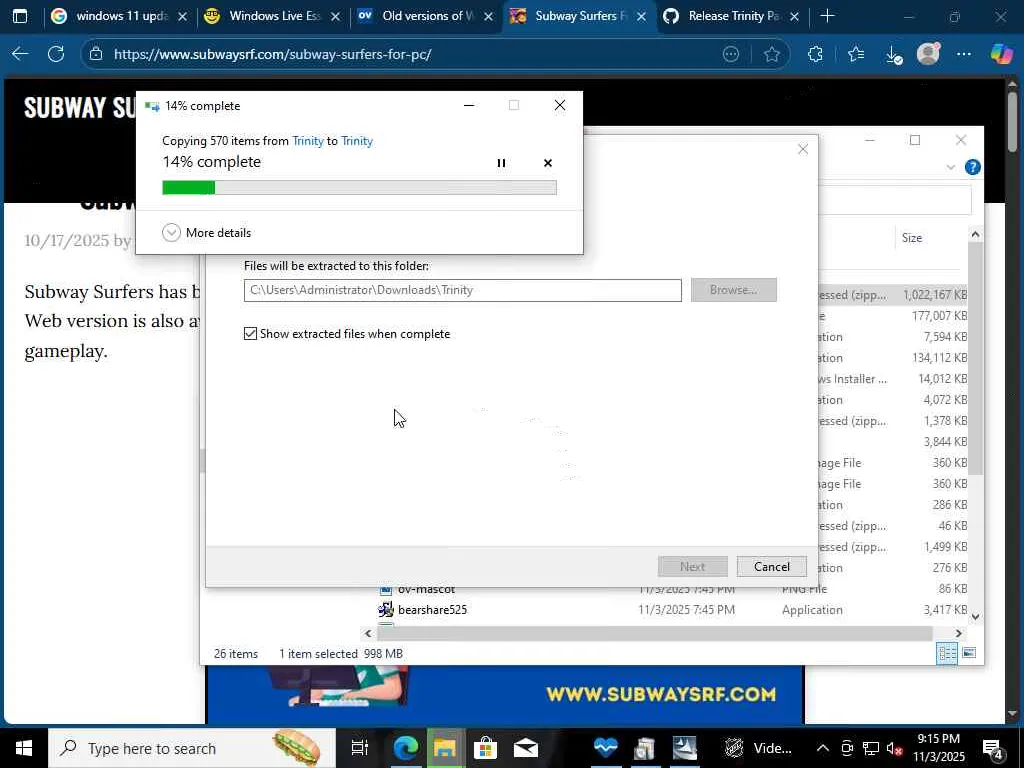Open Edge Settings and more menu

(x=964, y=54)
